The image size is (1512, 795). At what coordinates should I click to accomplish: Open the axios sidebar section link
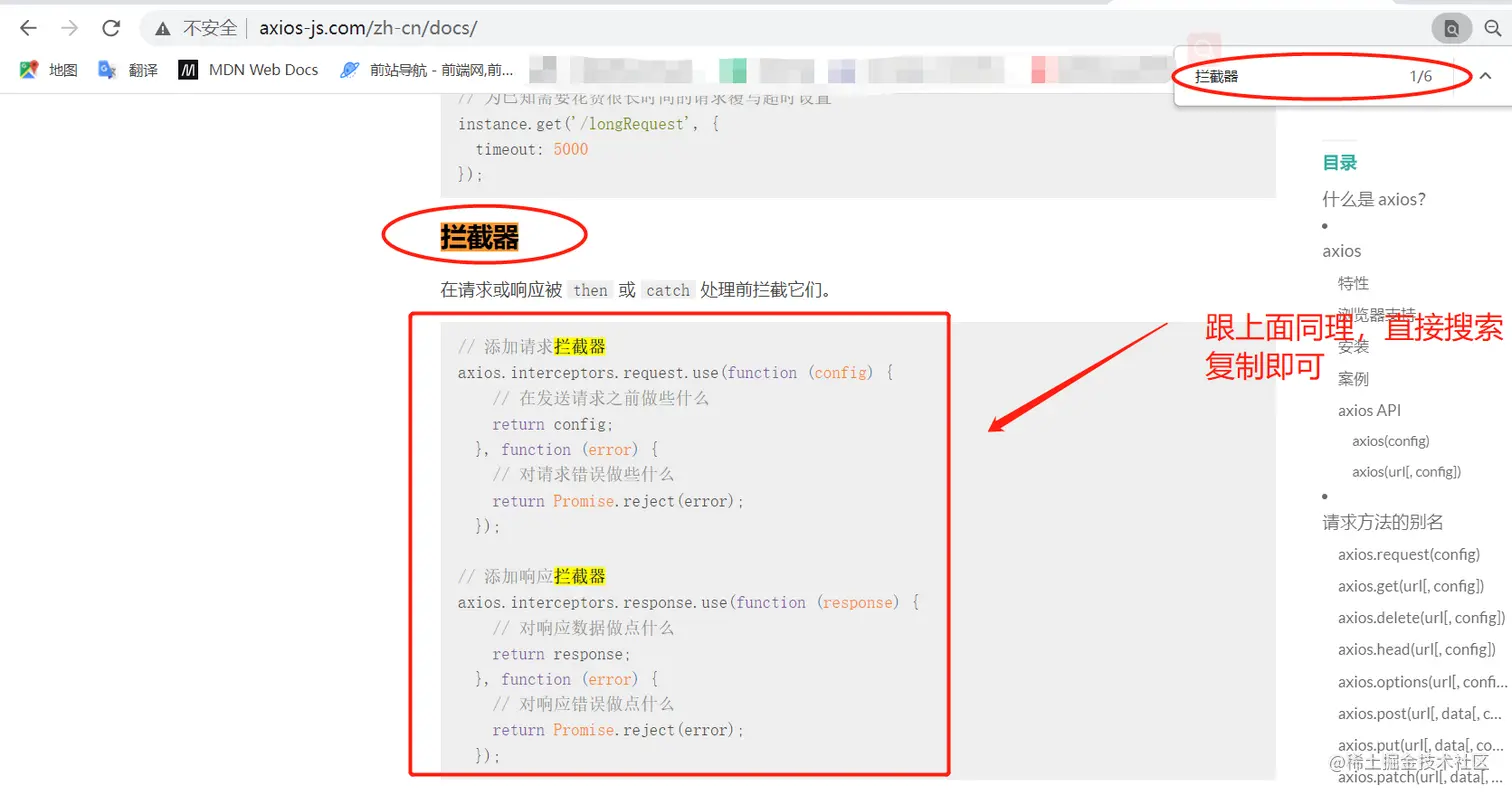1341,251
